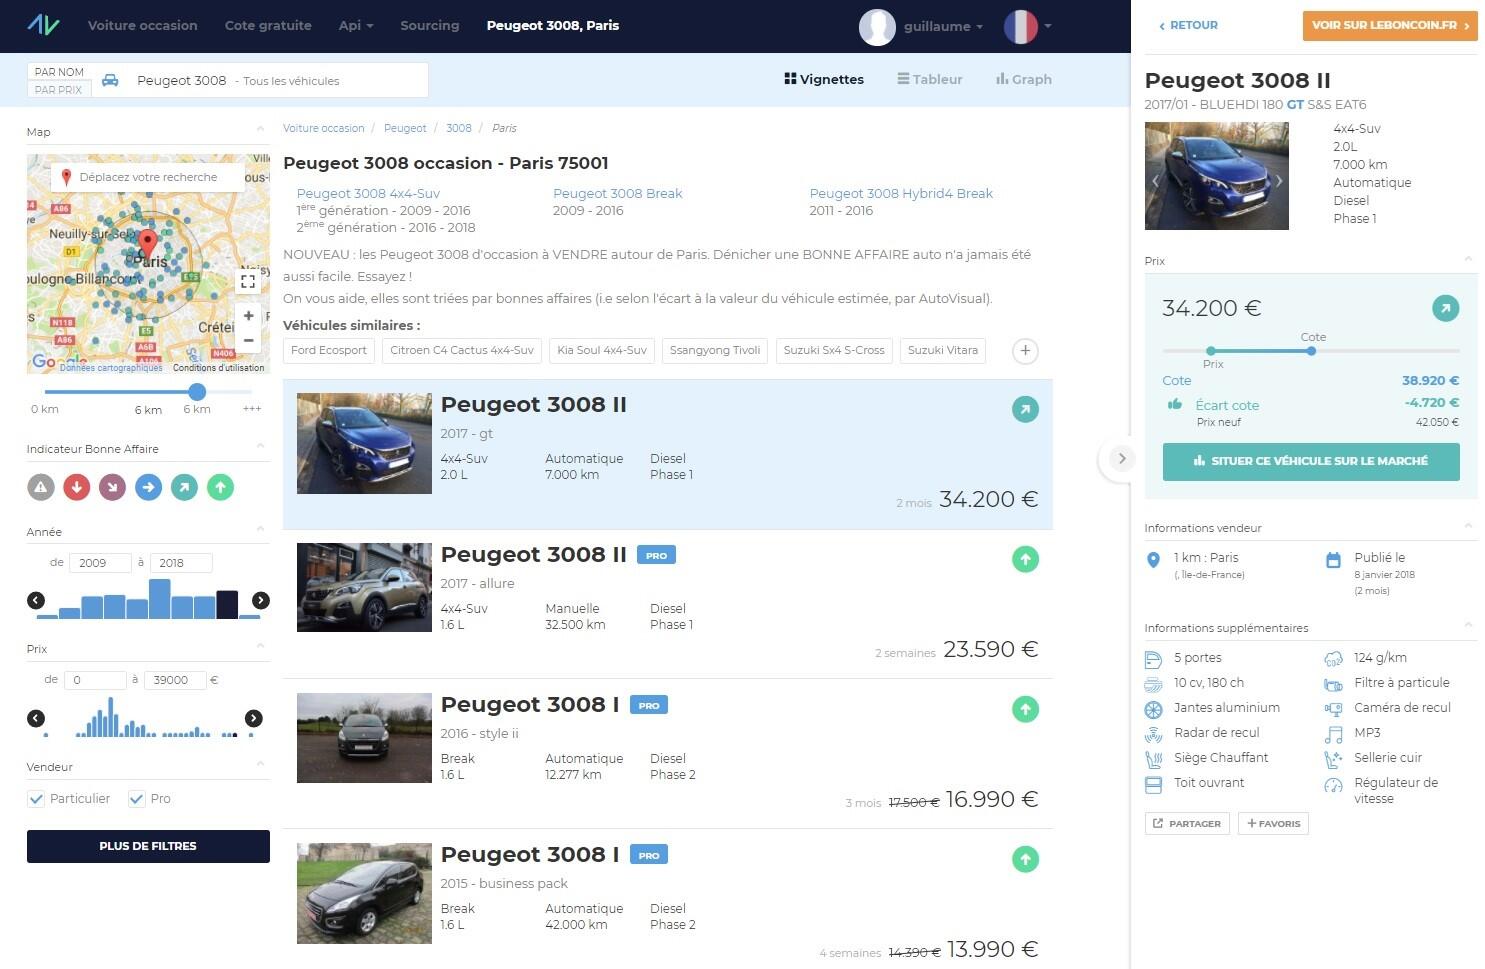Click the year-from input field 2009

click(99, 563)
